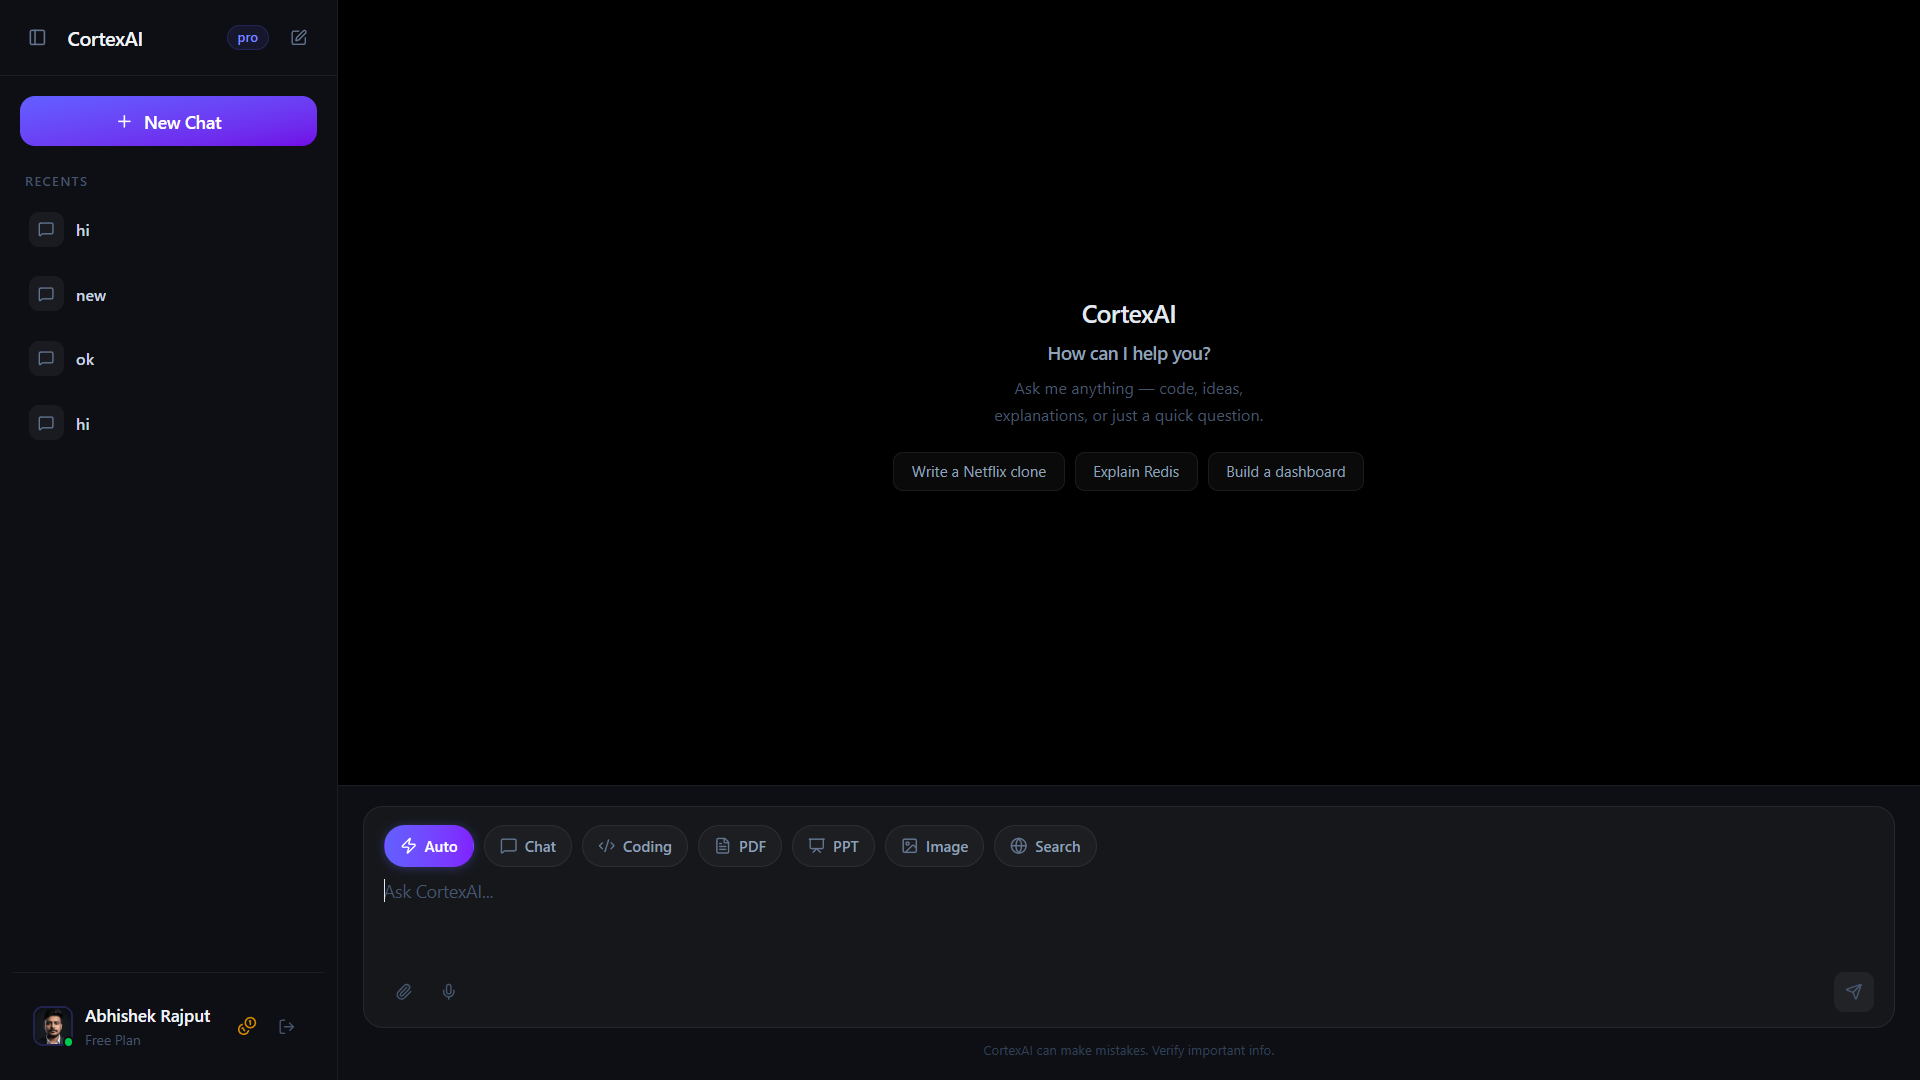Switch to PPT mode
Image resolution: width=1920 pixels, height=1080 pixels.
[x=833, y=846]
